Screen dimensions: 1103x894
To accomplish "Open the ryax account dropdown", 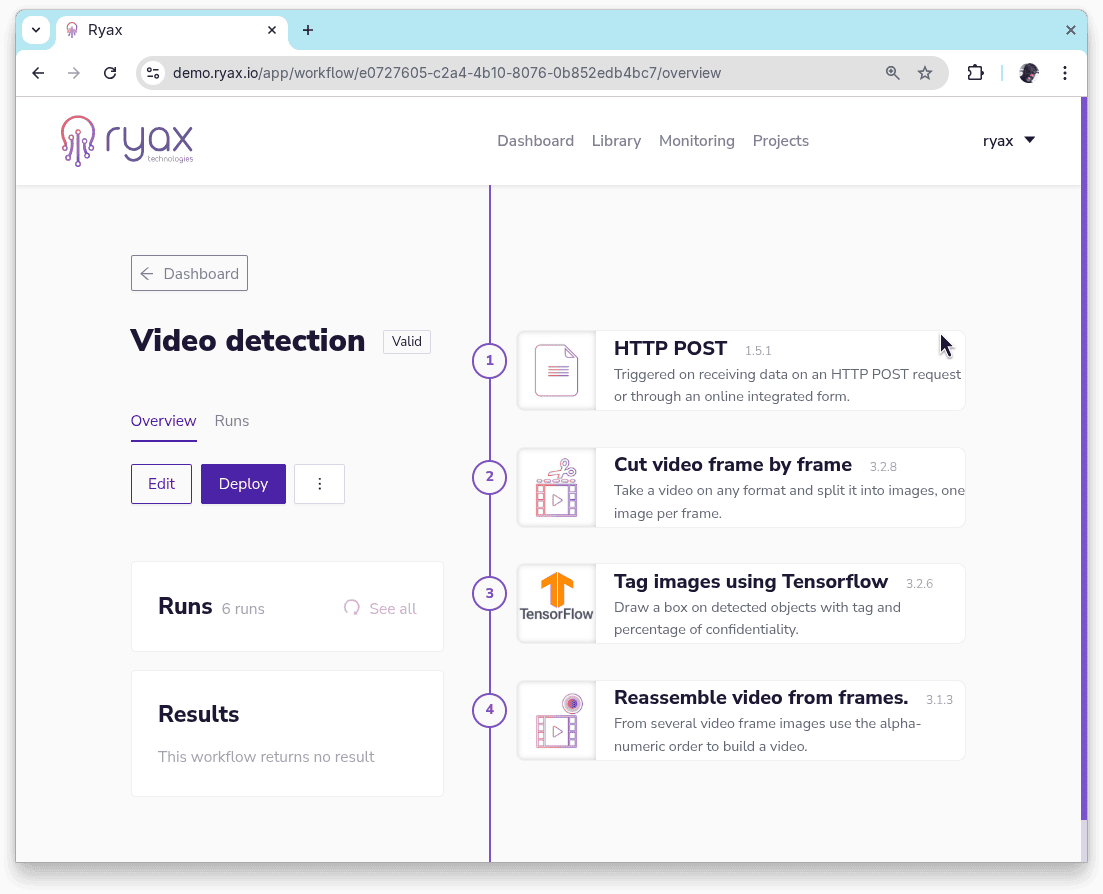I will [x=1008, y=140].
